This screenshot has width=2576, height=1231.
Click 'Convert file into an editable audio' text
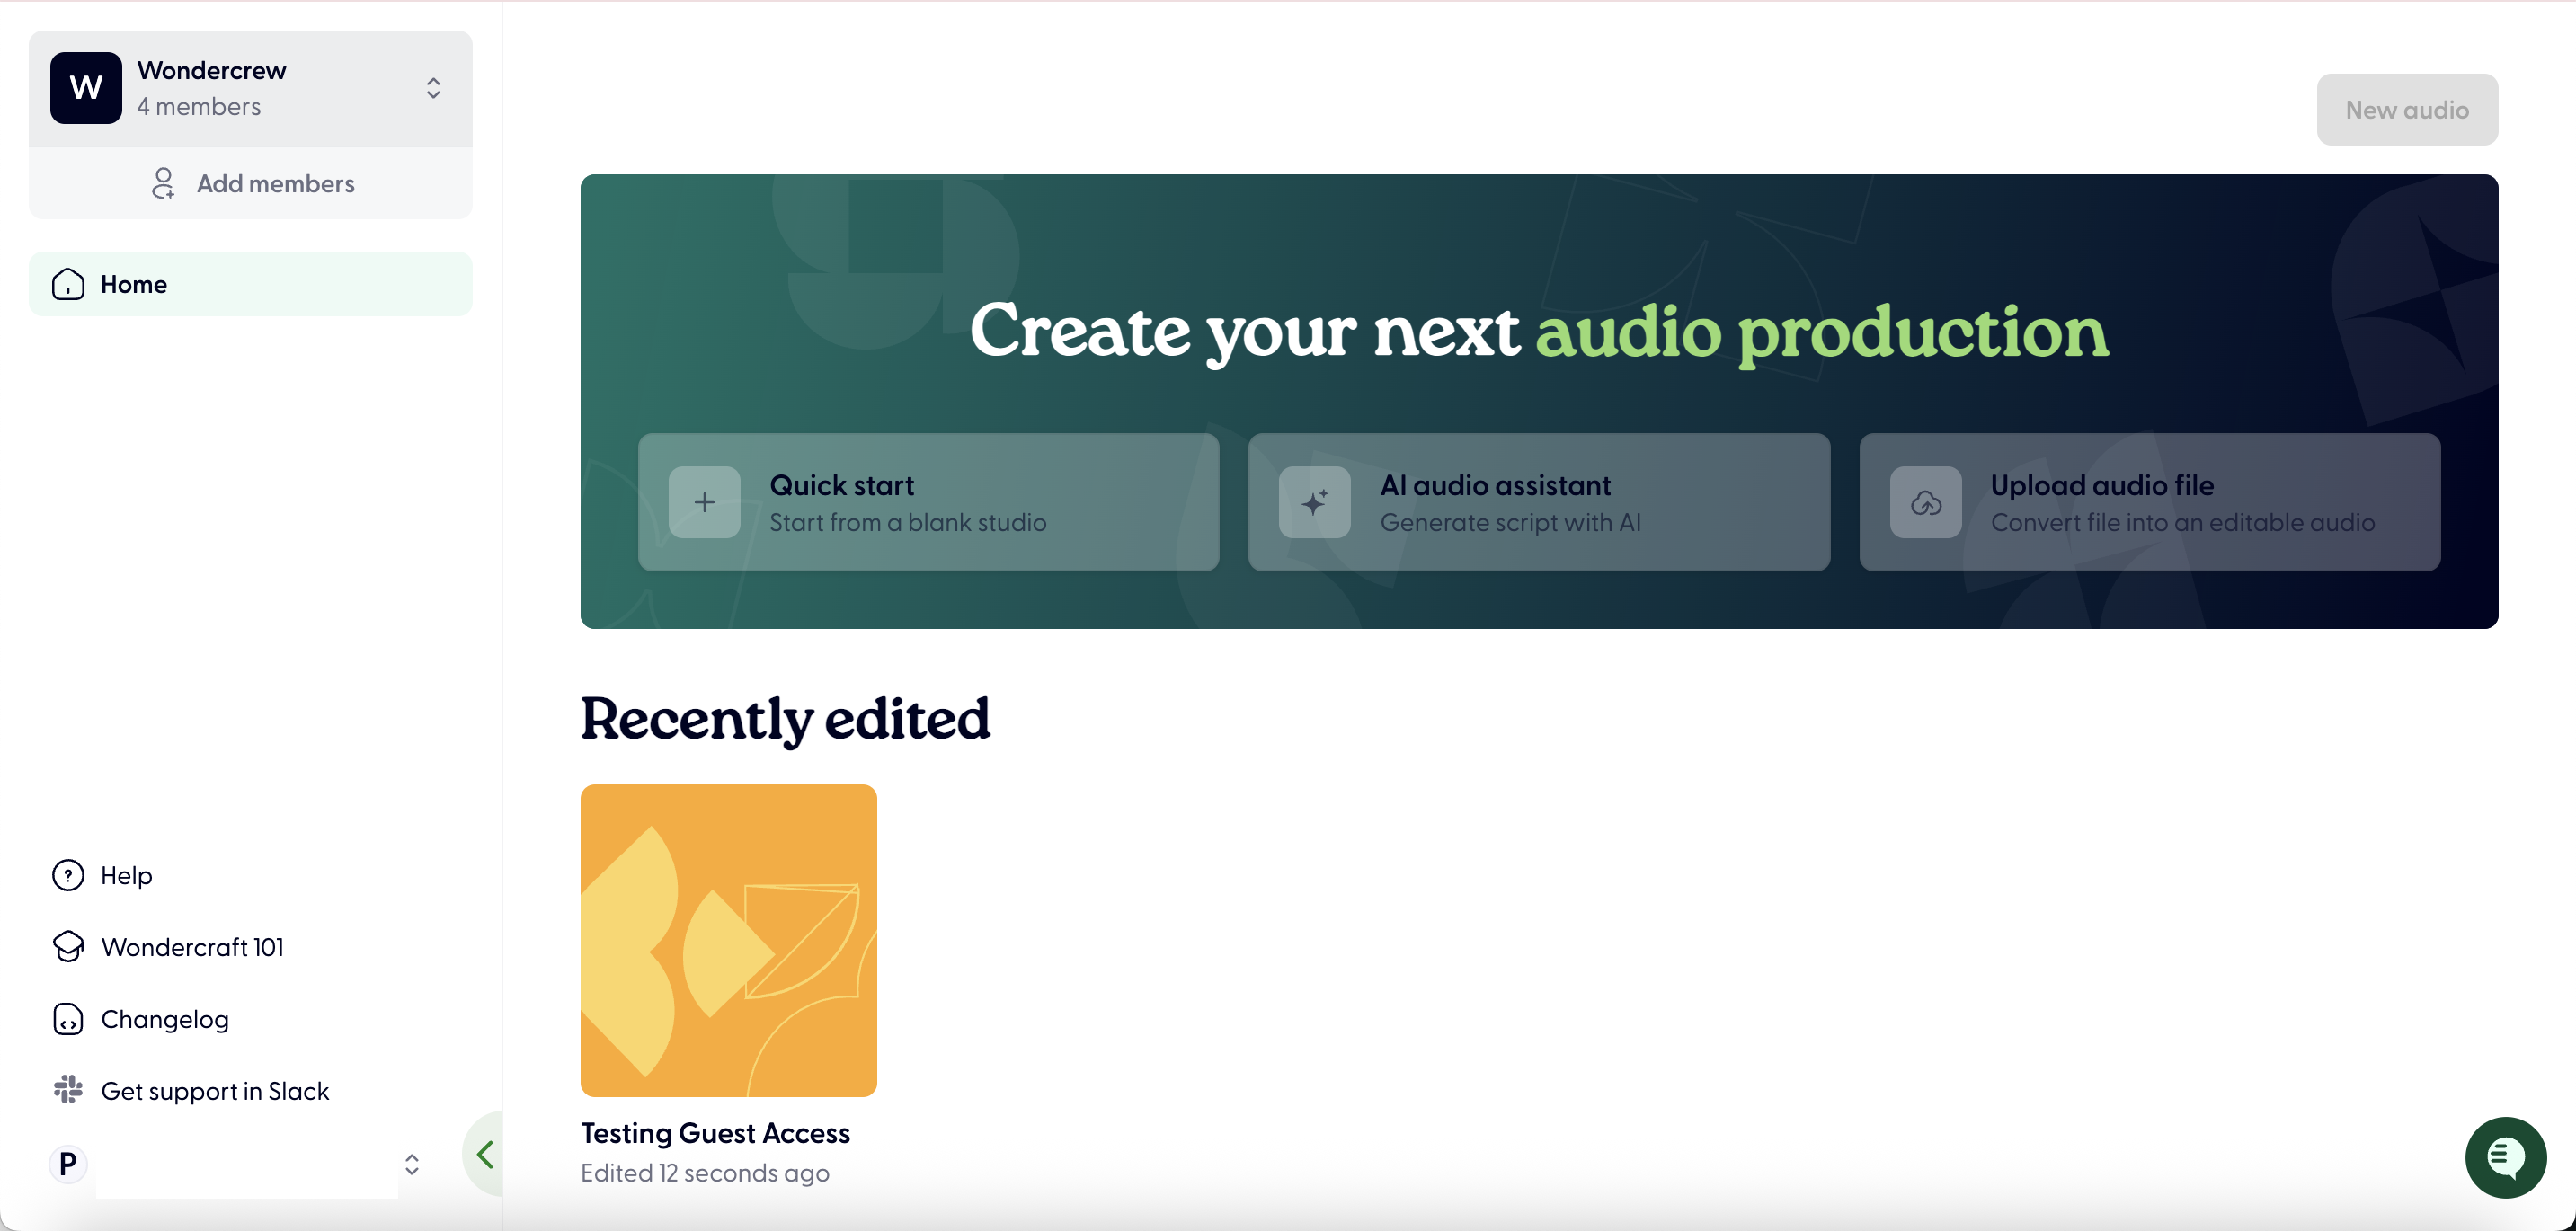[x=2182, y=523]
